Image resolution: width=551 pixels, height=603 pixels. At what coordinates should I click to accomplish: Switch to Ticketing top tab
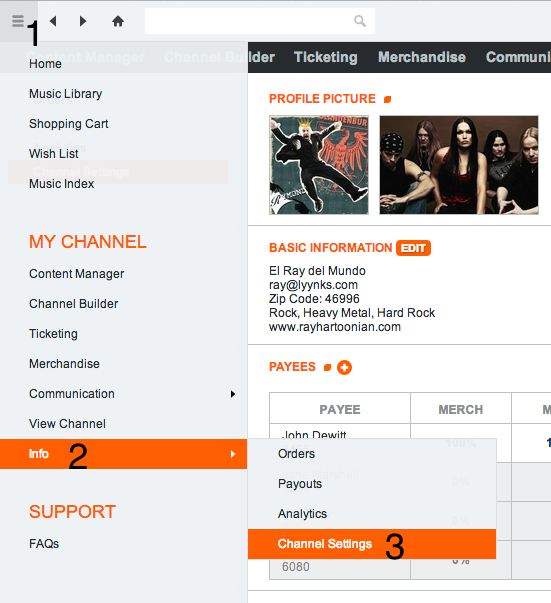coord(326,57)
